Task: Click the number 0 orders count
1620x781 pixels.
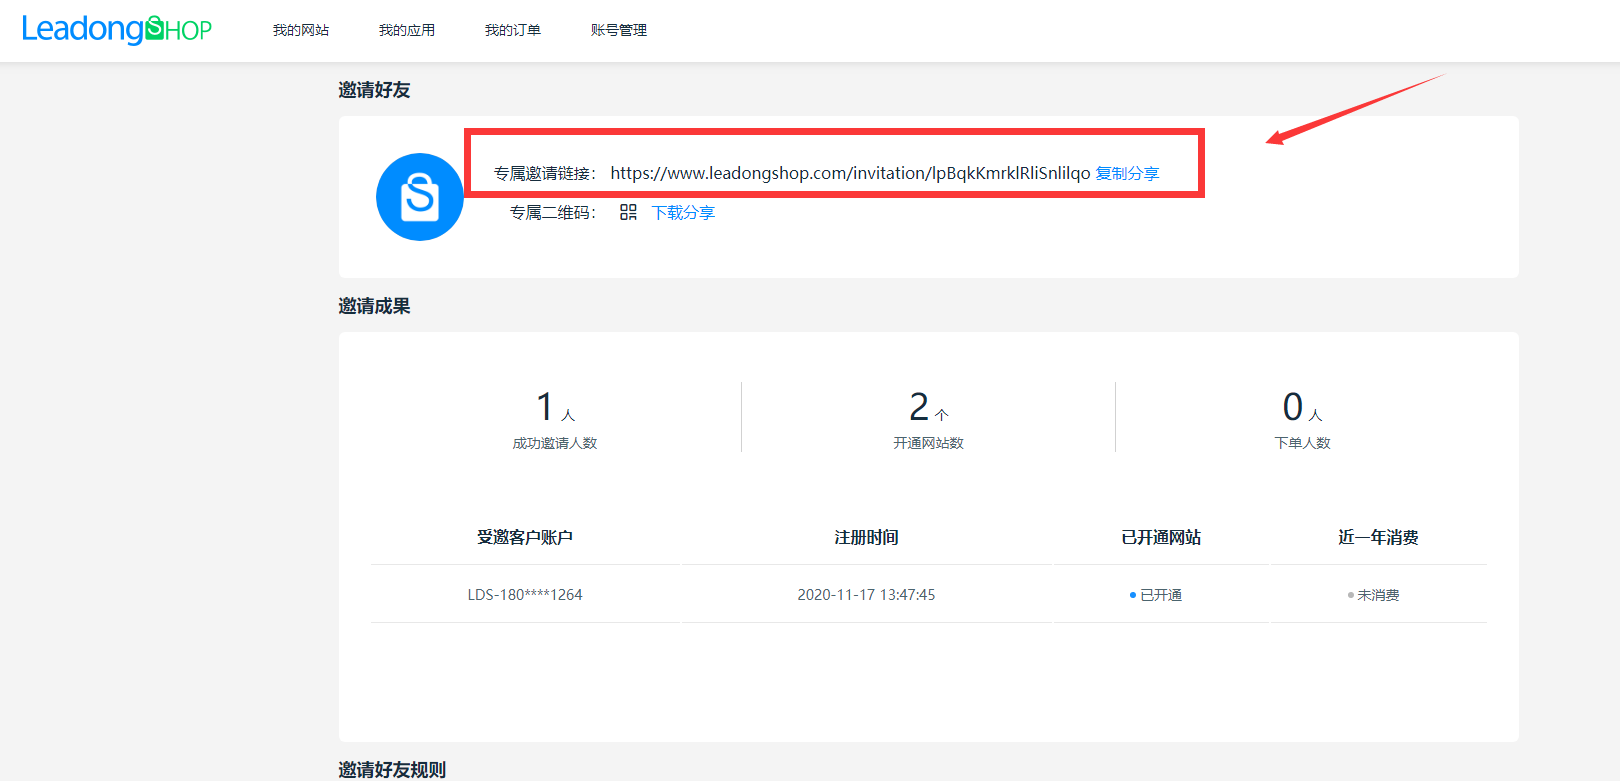Action: (x=1293, y=407)
